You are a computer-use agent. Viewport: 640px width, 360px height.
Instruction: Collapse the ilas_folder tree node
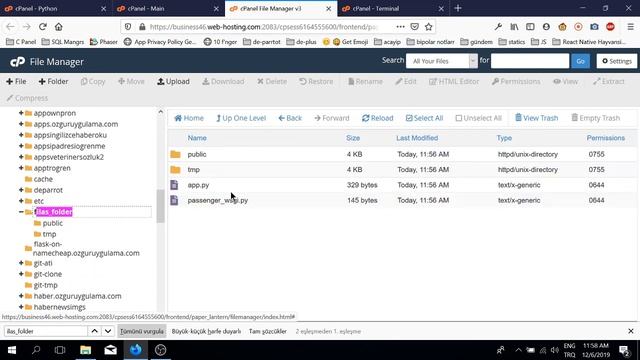(21, 212)
